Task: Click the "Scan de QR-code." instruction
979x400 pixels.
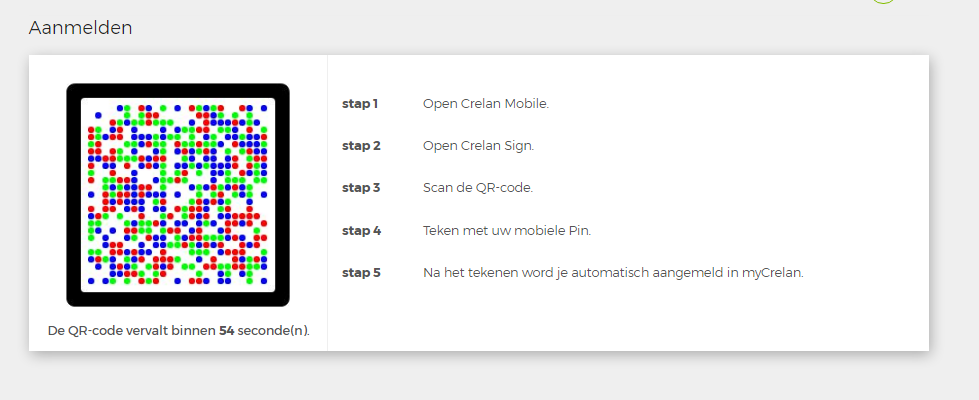Action: [477, 187]
